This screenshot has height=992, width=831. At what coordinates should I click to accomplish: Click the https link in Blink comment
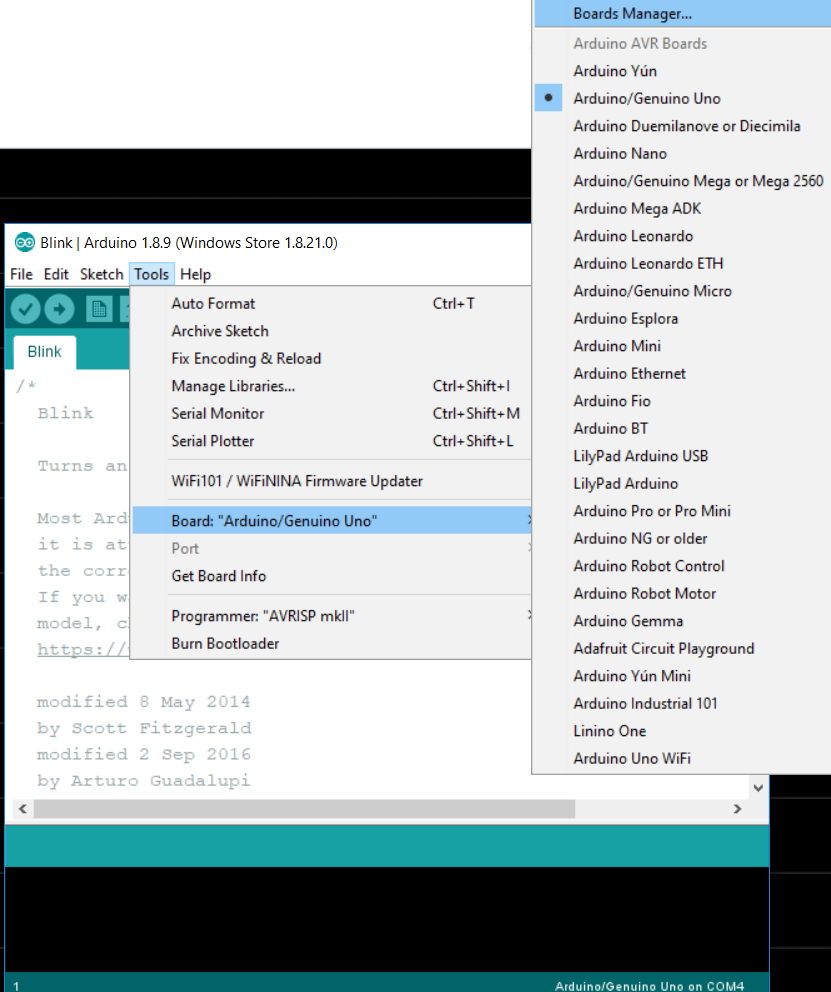[83, 650]
